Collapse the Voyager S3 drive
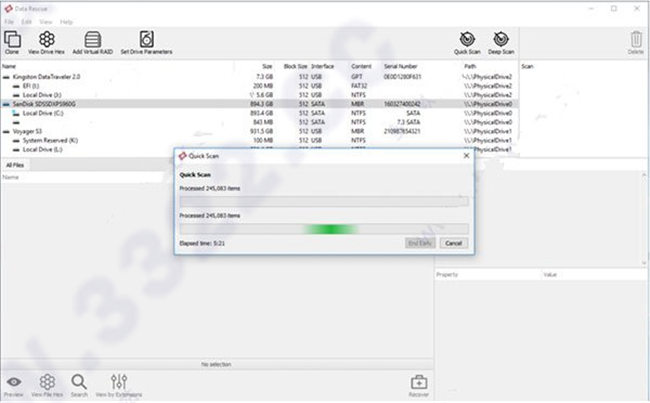The height and width of the screenshot is (403, 650). pos(6,132)
